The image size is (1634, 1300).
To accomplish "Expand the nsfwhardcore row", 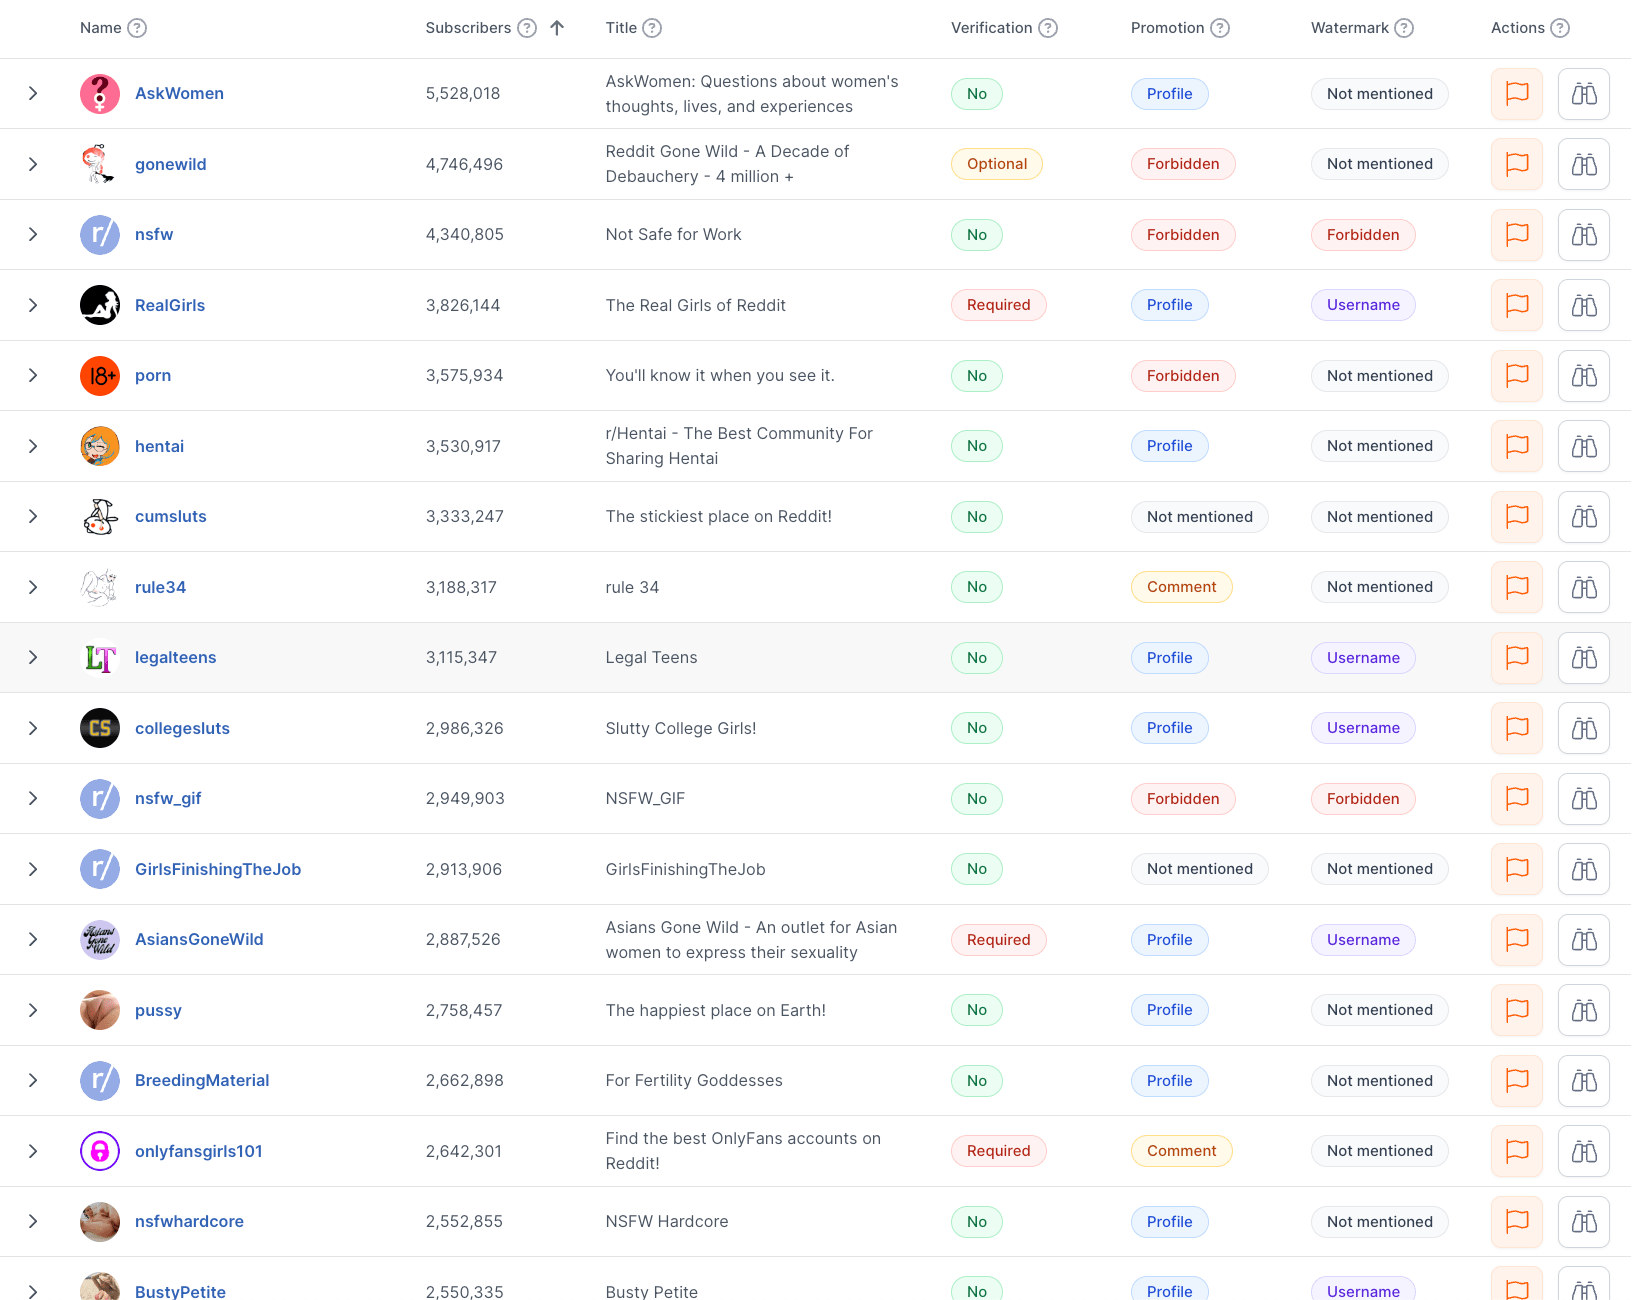I will tap(33, 1222).
